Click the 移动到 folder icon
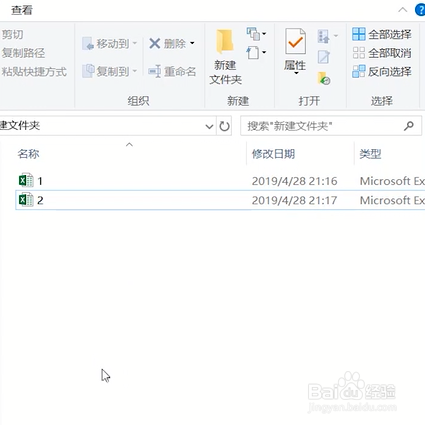The image size is (425, 425). (88, 44)
